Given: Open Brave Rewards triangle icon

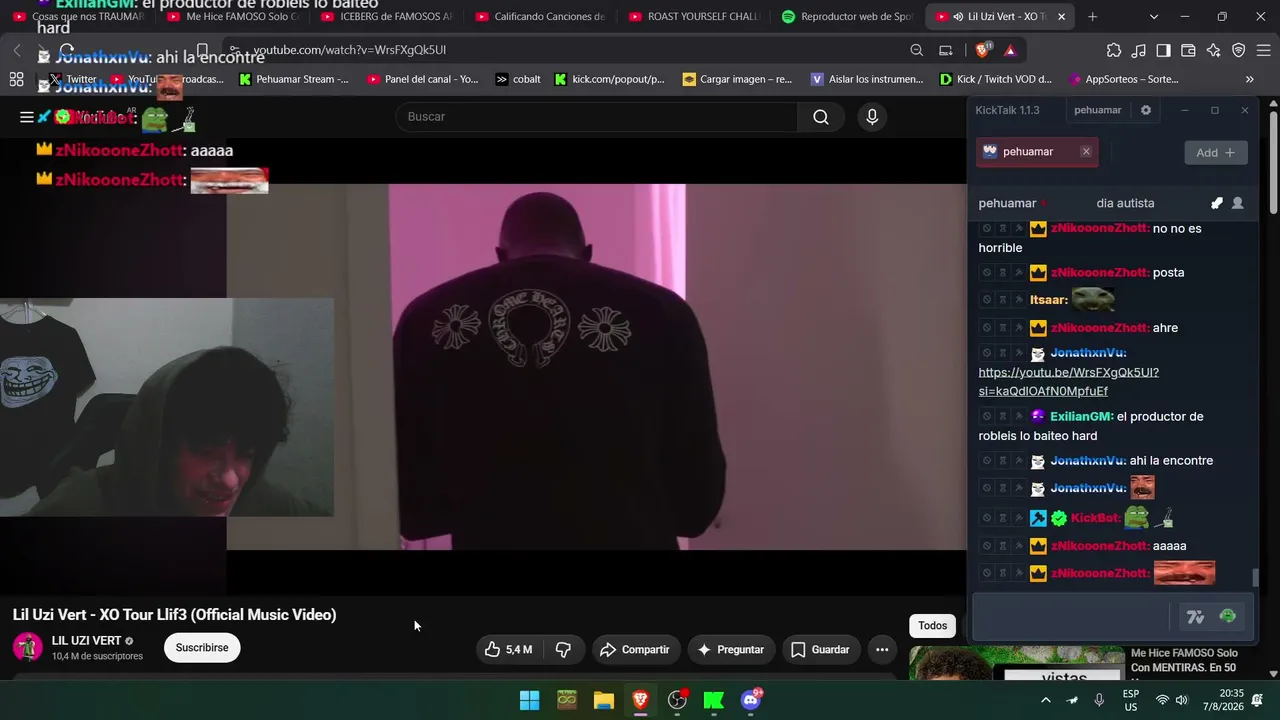Looking at the screenshot, I should (1010, 50).
